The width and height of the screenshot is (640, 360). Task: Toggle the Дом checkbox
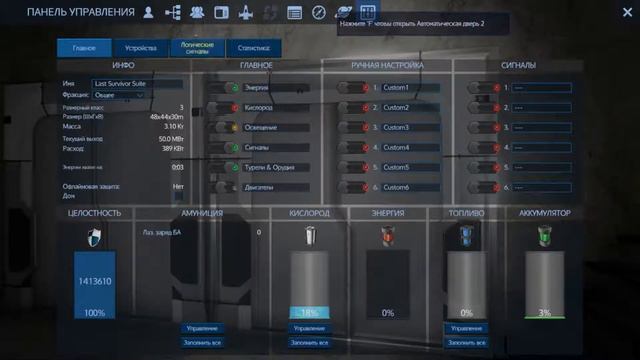(179, 196)
